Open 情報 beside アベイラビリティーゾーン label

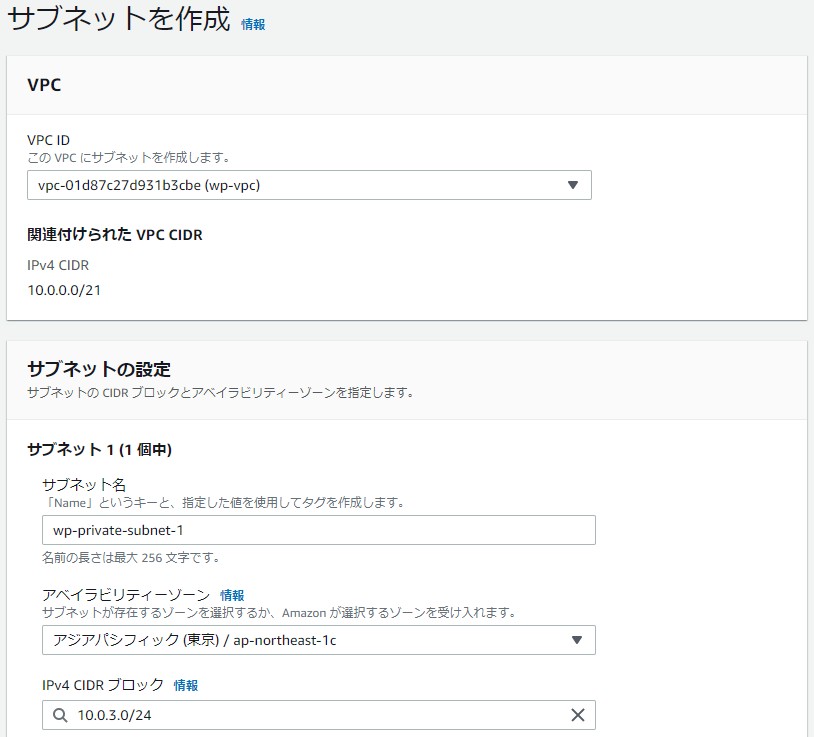point(232,595)
